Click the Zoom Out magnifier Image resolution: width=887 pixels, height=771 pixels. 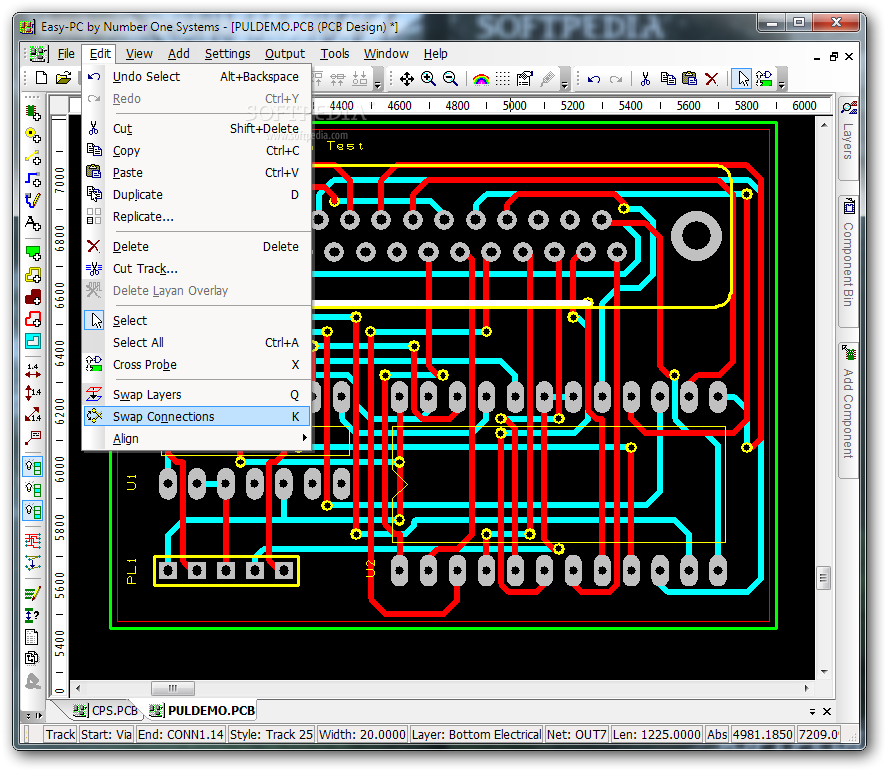click(x=450, y=79)
